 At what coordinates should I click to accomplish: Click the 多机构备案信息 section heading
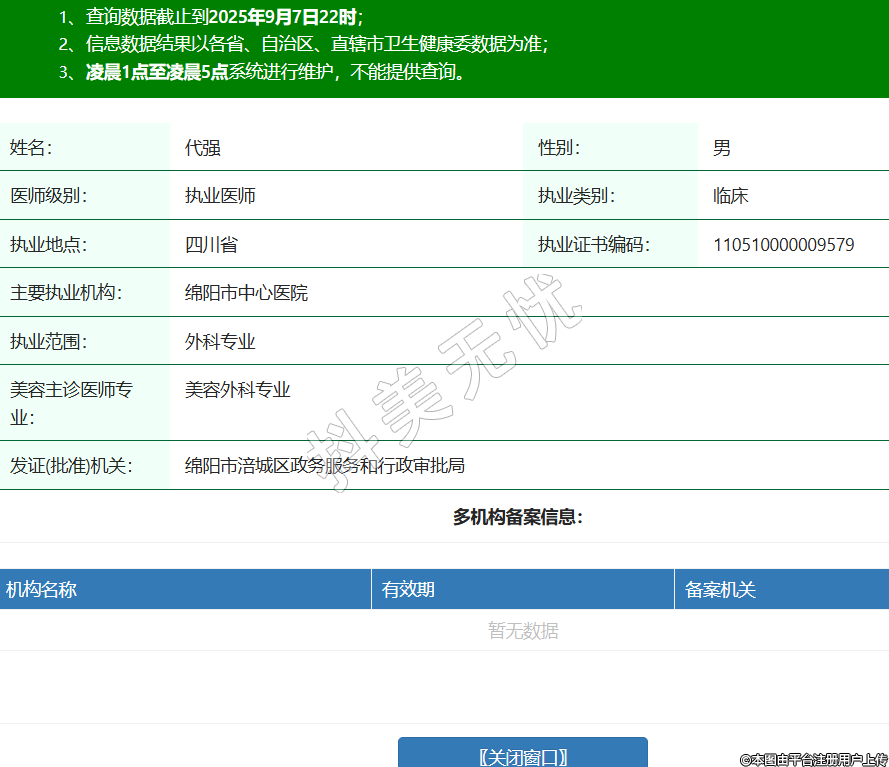coord(517,517)
